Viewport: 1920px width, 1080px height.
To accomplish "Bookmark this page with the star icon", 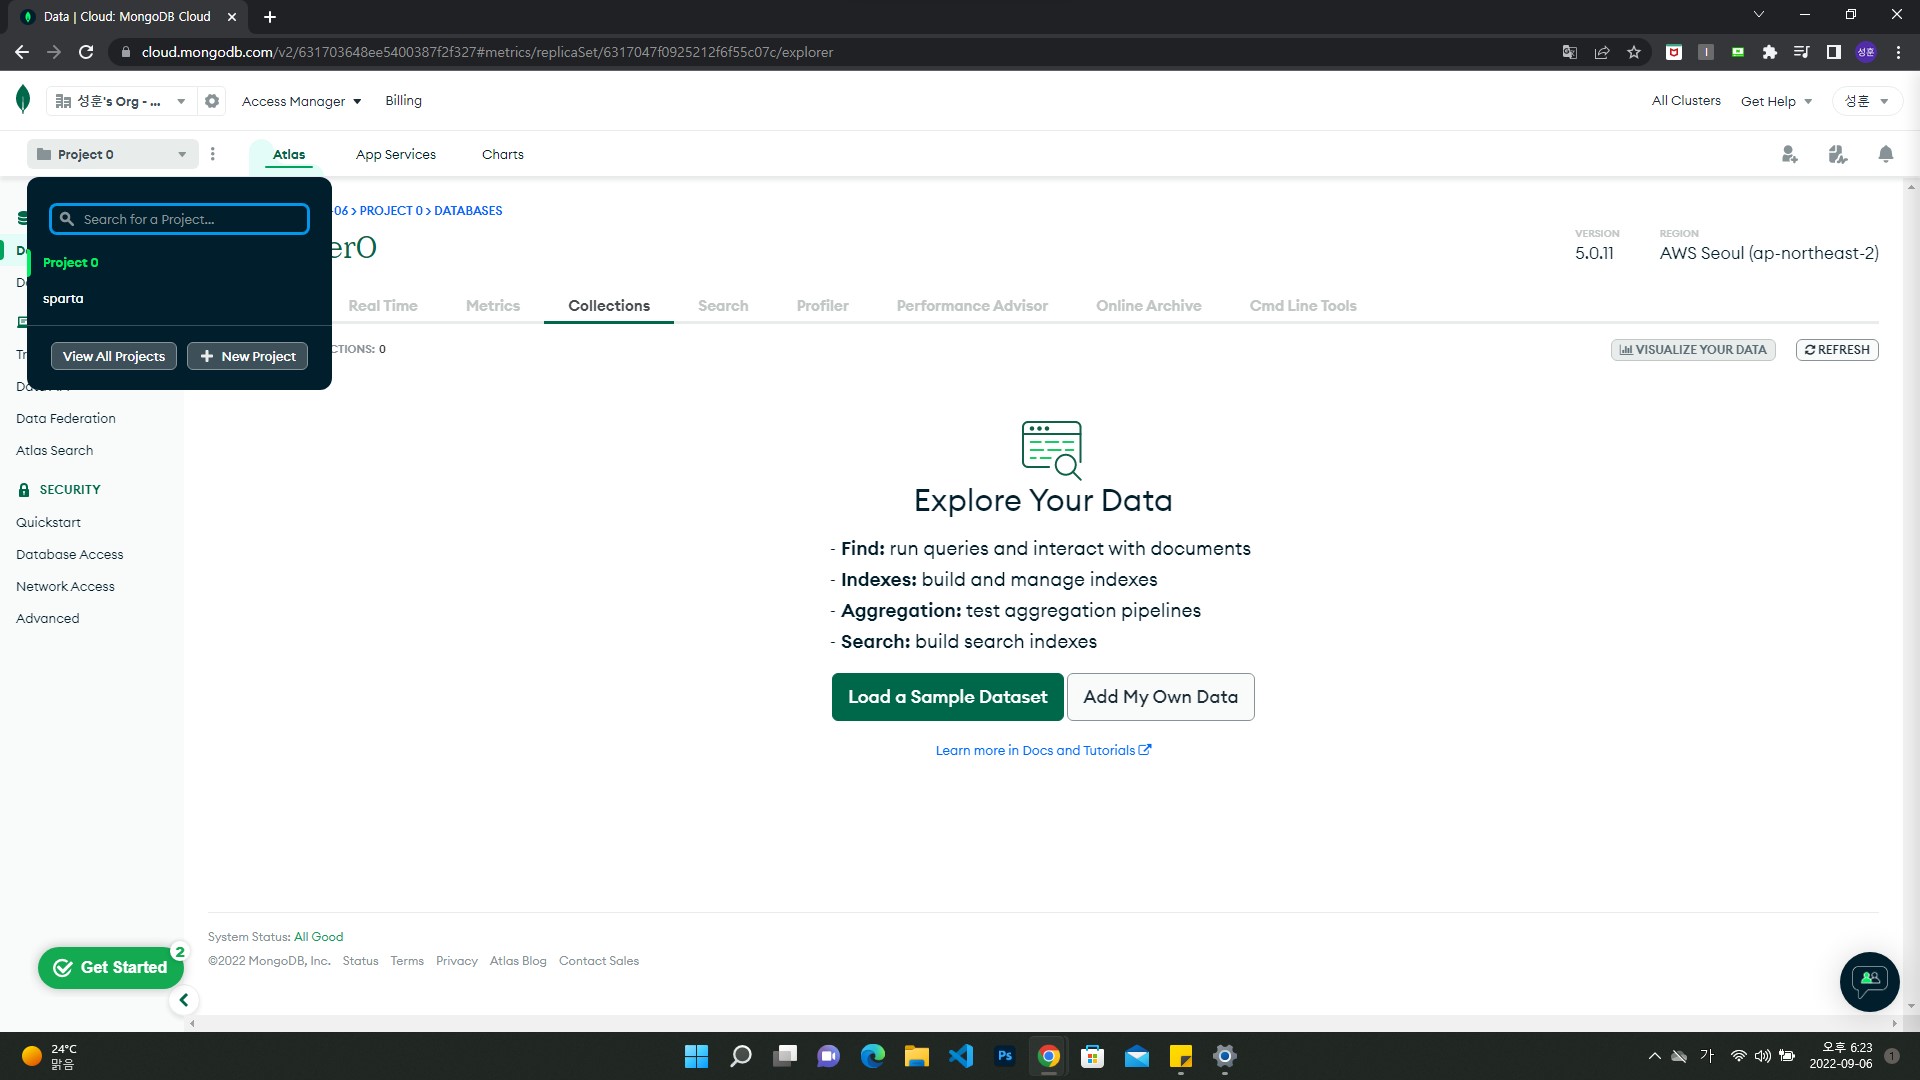I will (x=1634, y=52).
